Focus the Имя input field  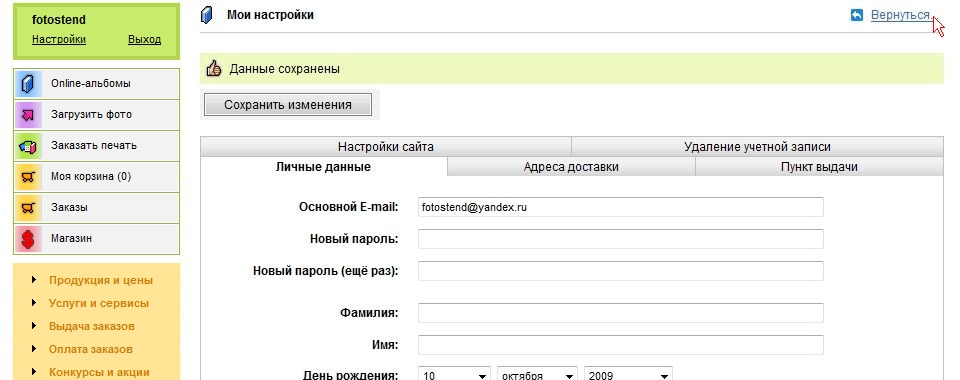pos(621,345)
